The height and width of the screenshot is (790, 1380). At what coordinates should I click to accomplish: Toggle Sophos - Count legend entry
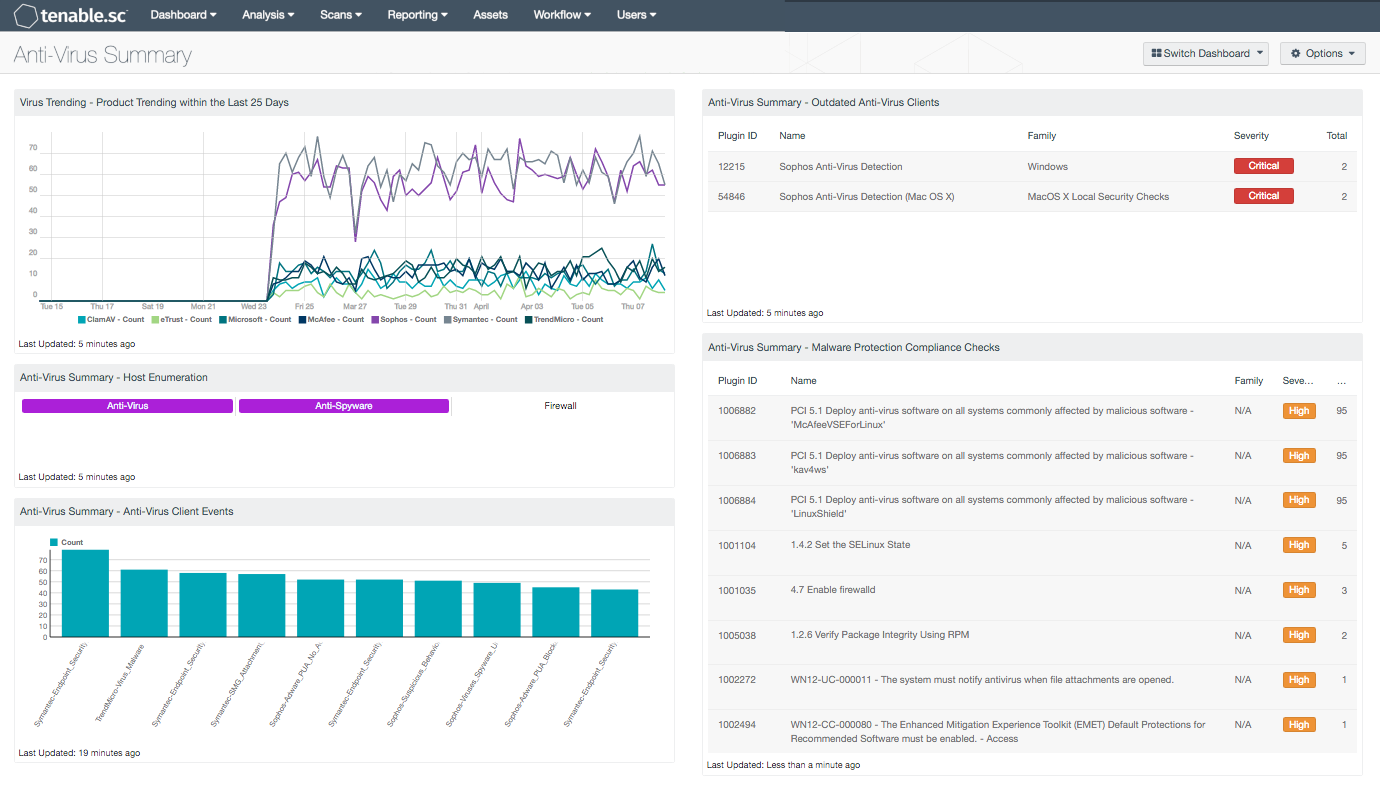point(404,320)
